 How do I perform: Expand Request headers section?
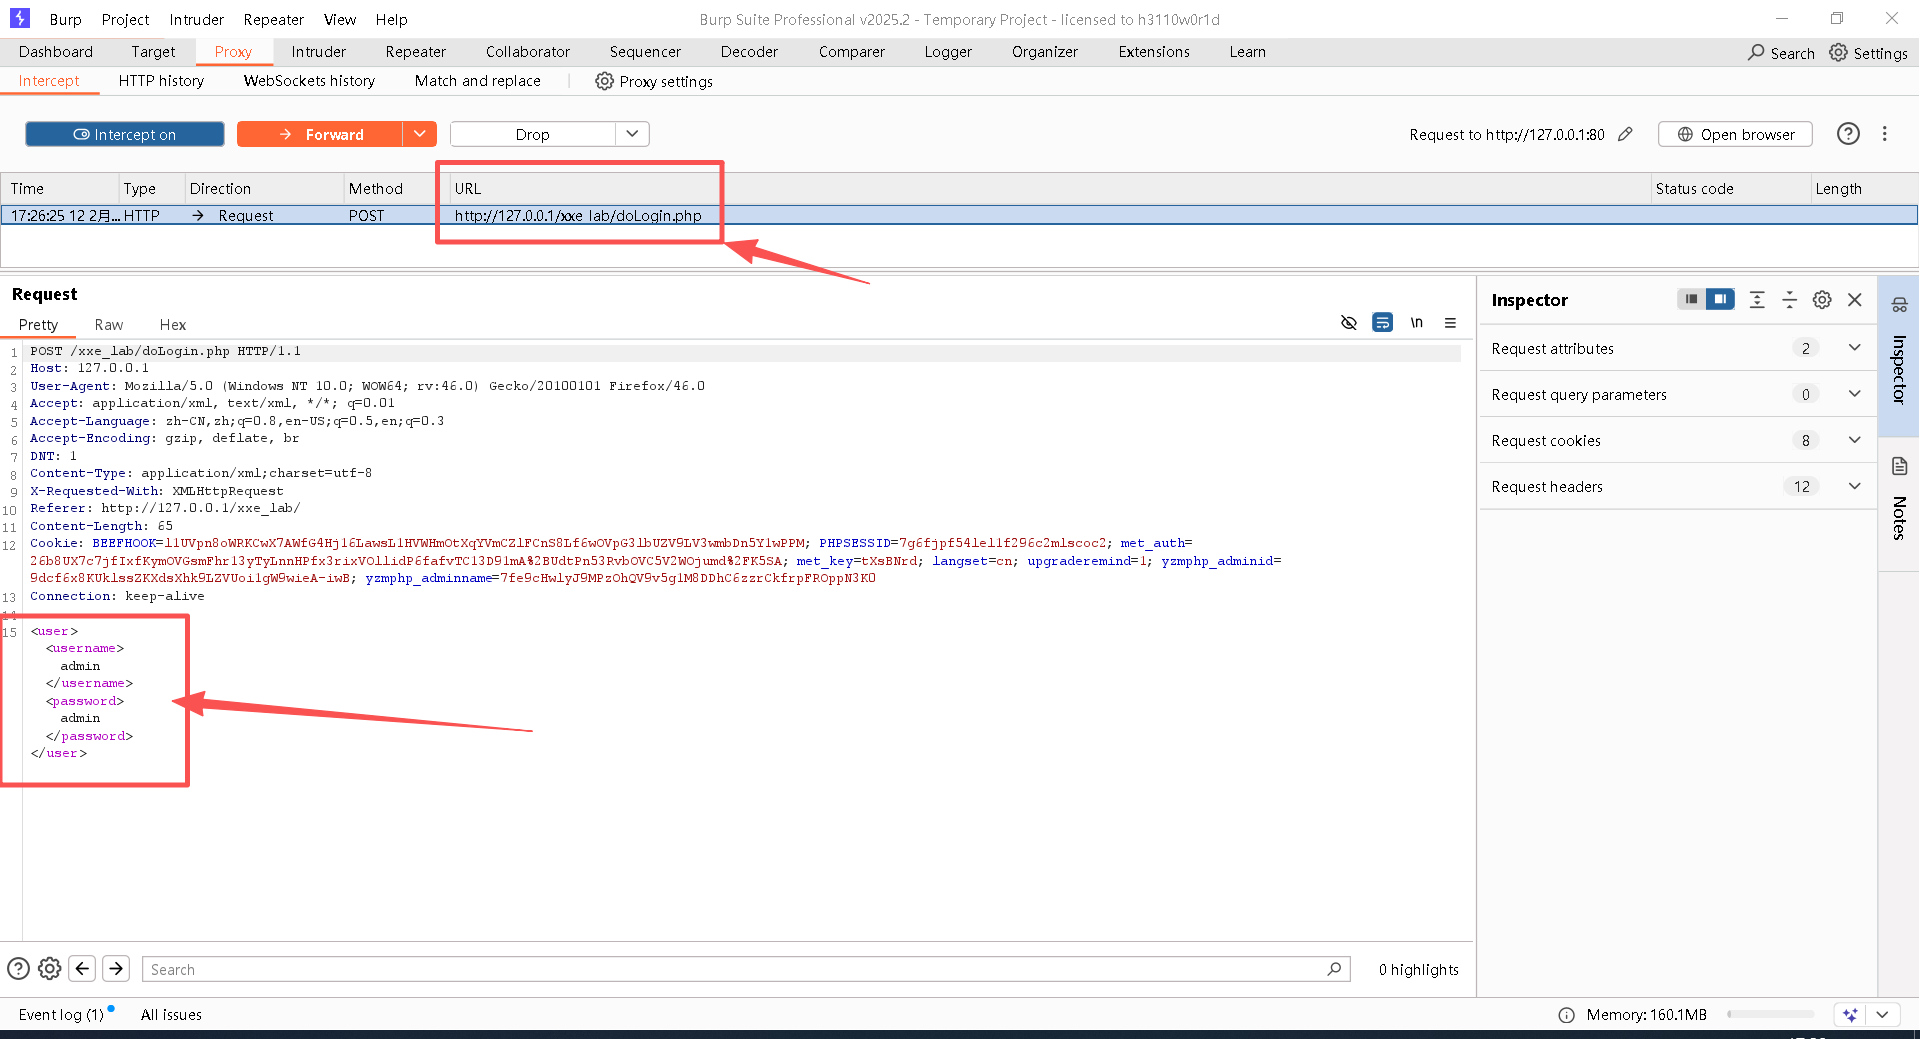pyautogui.click(x=1677, y=486)
